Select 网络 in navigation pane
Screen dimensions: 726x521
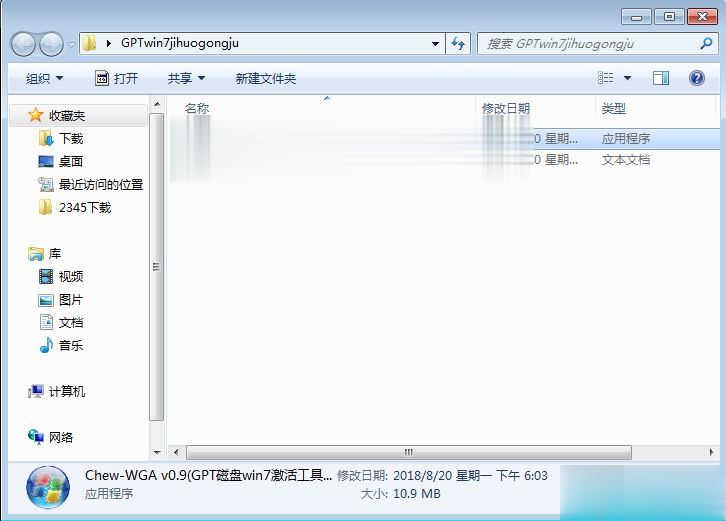pyautogui.click(x=61, y=438)
